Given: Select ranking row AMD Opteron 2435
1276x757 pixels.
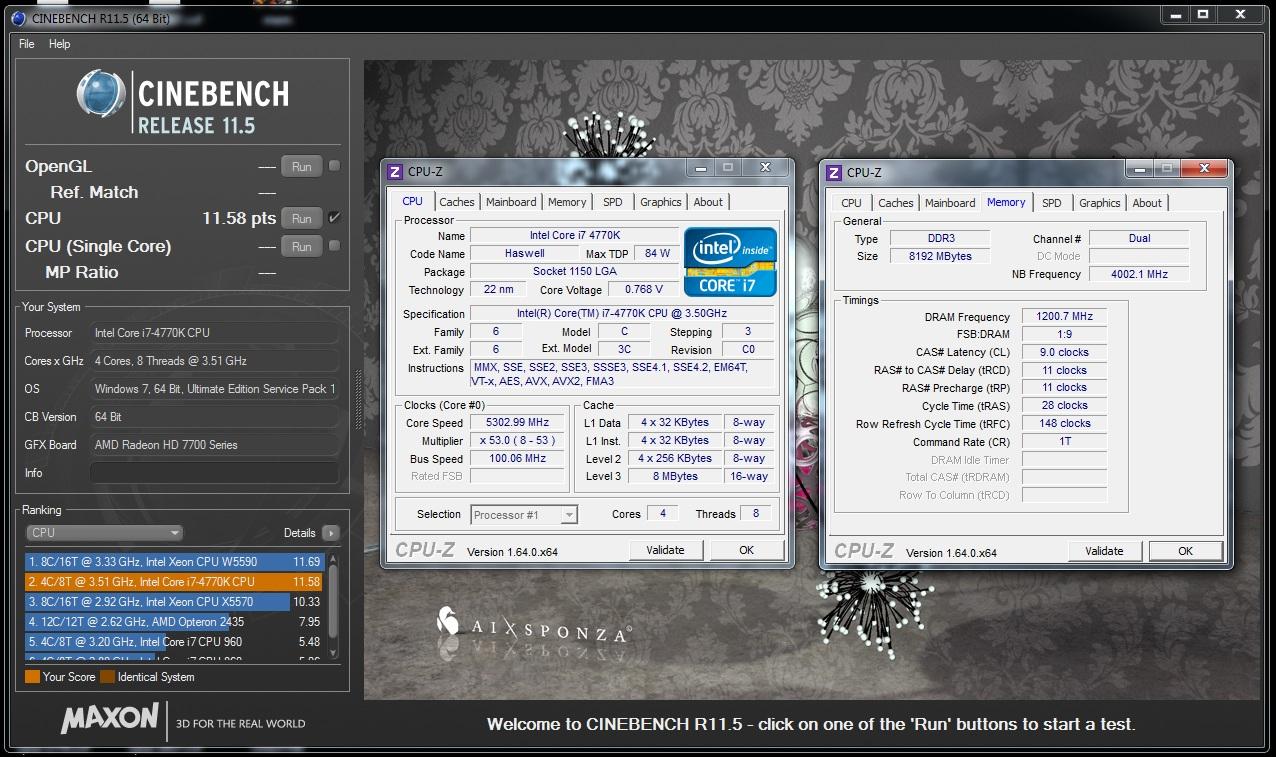Looking at the screenshot, I should [x=174, y=622].
